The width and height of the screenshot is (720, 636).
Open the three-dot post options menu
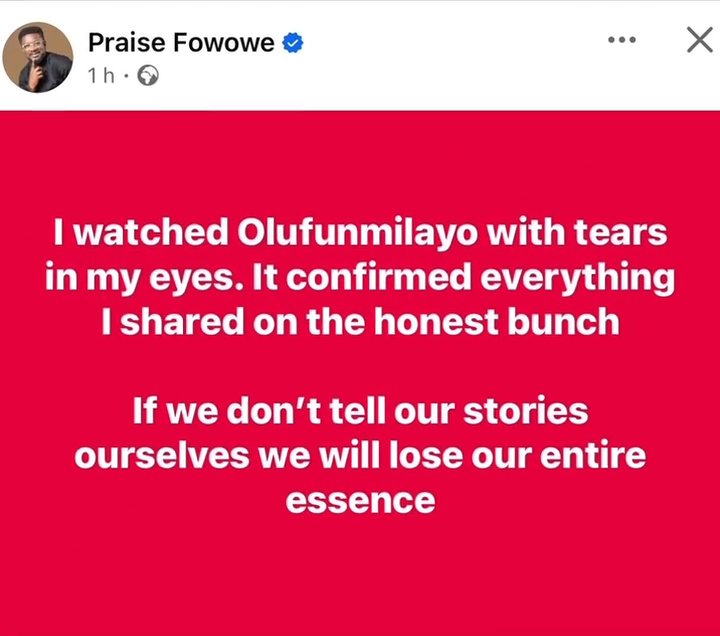click(622, 40)
